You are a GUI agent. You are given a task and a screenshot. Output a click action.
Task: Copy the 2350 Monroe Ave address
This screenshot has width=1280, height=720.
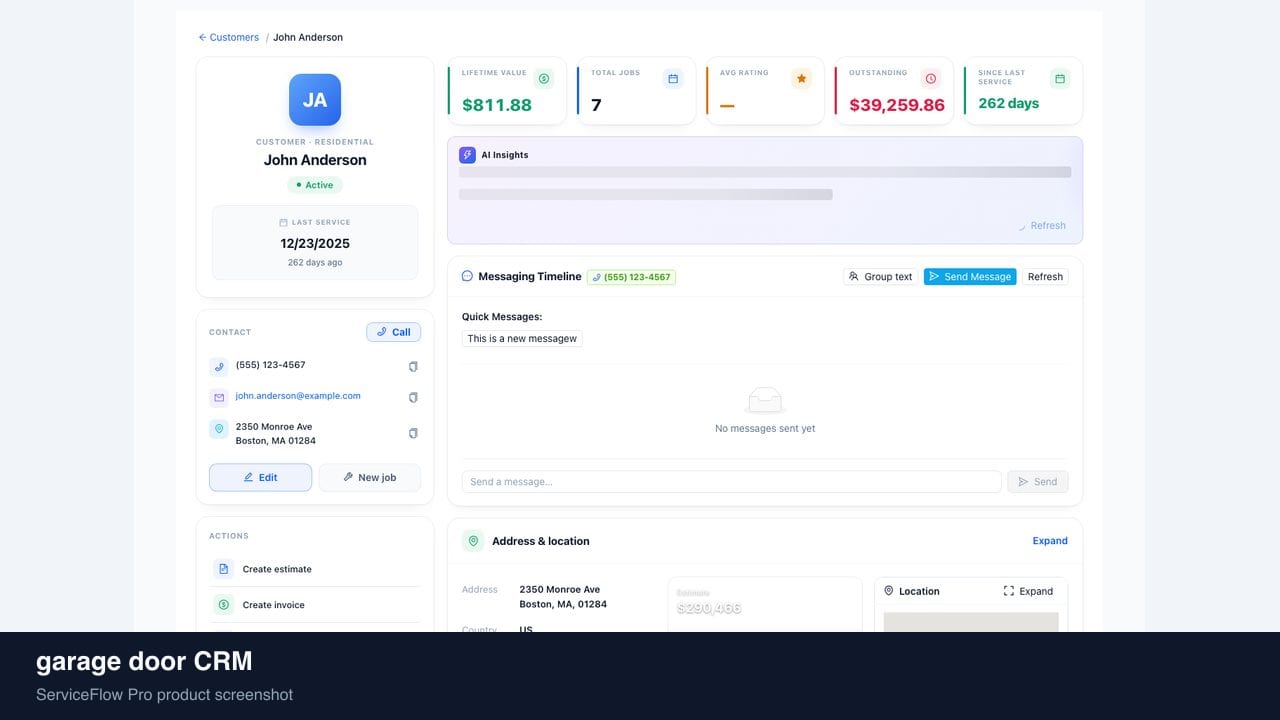tap(413, 434)
